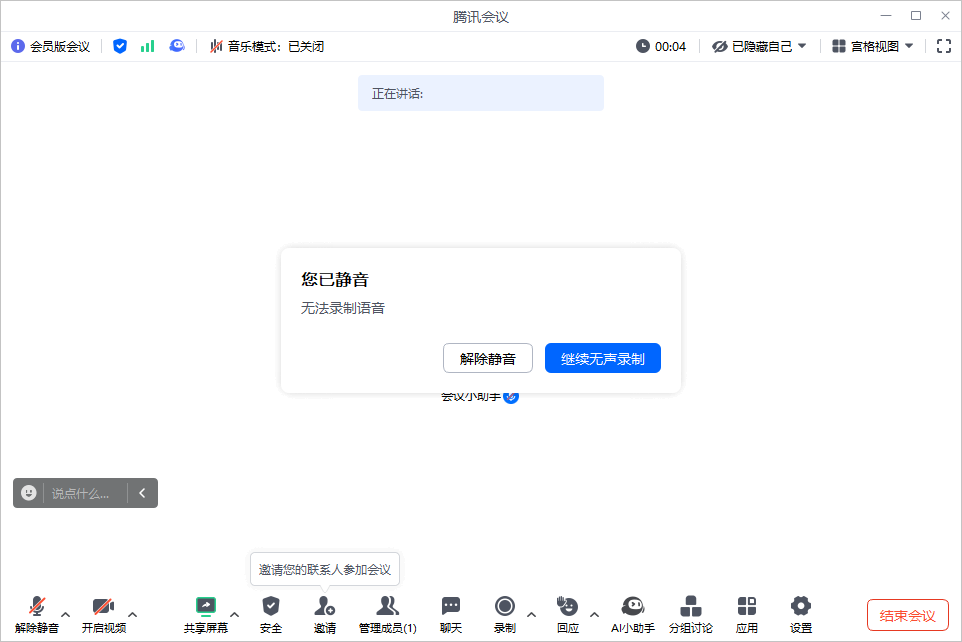The image size is (962, 642).
Task: Open the 安全 security panel
Action: point(270,614)
